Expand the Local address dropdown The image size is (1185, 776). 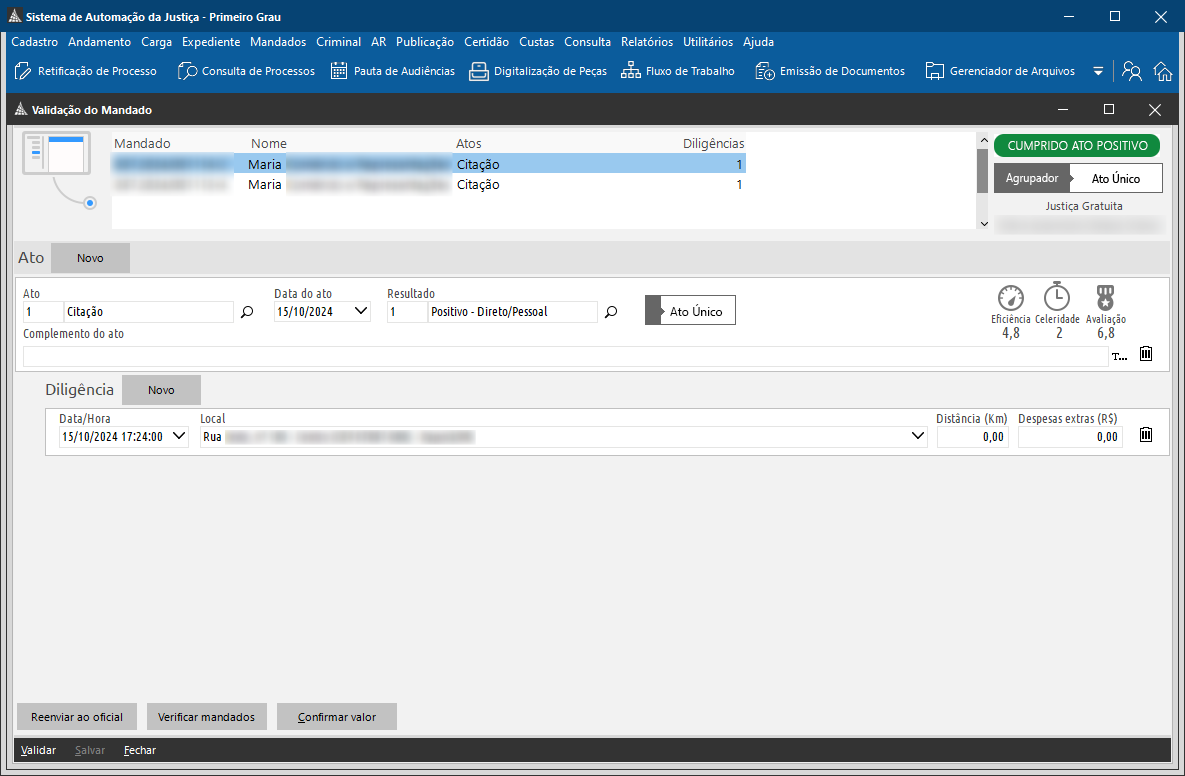tap(918, 437)
